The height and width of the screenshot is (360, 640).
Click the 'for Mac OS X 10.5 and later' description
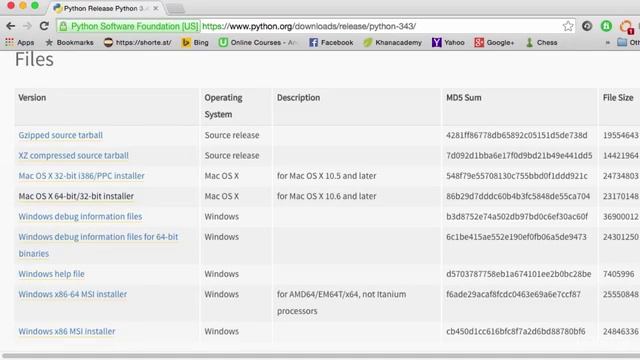(x=327, y=176)
